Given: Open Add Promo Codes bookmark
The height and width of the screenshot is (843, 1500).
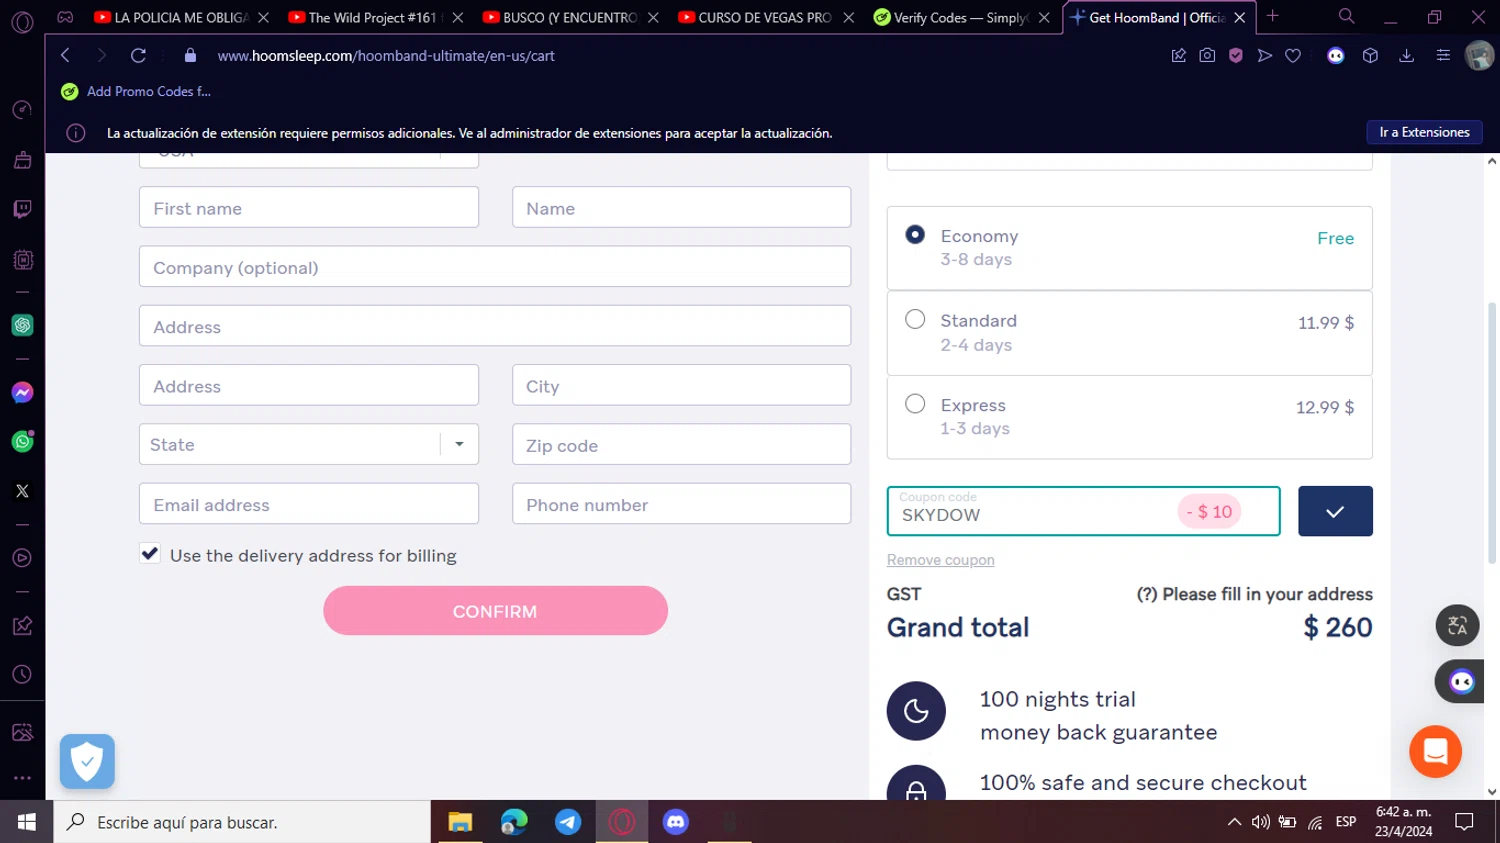Looking at the screenshot, I should pyautogui.click(x=136, y=91).
